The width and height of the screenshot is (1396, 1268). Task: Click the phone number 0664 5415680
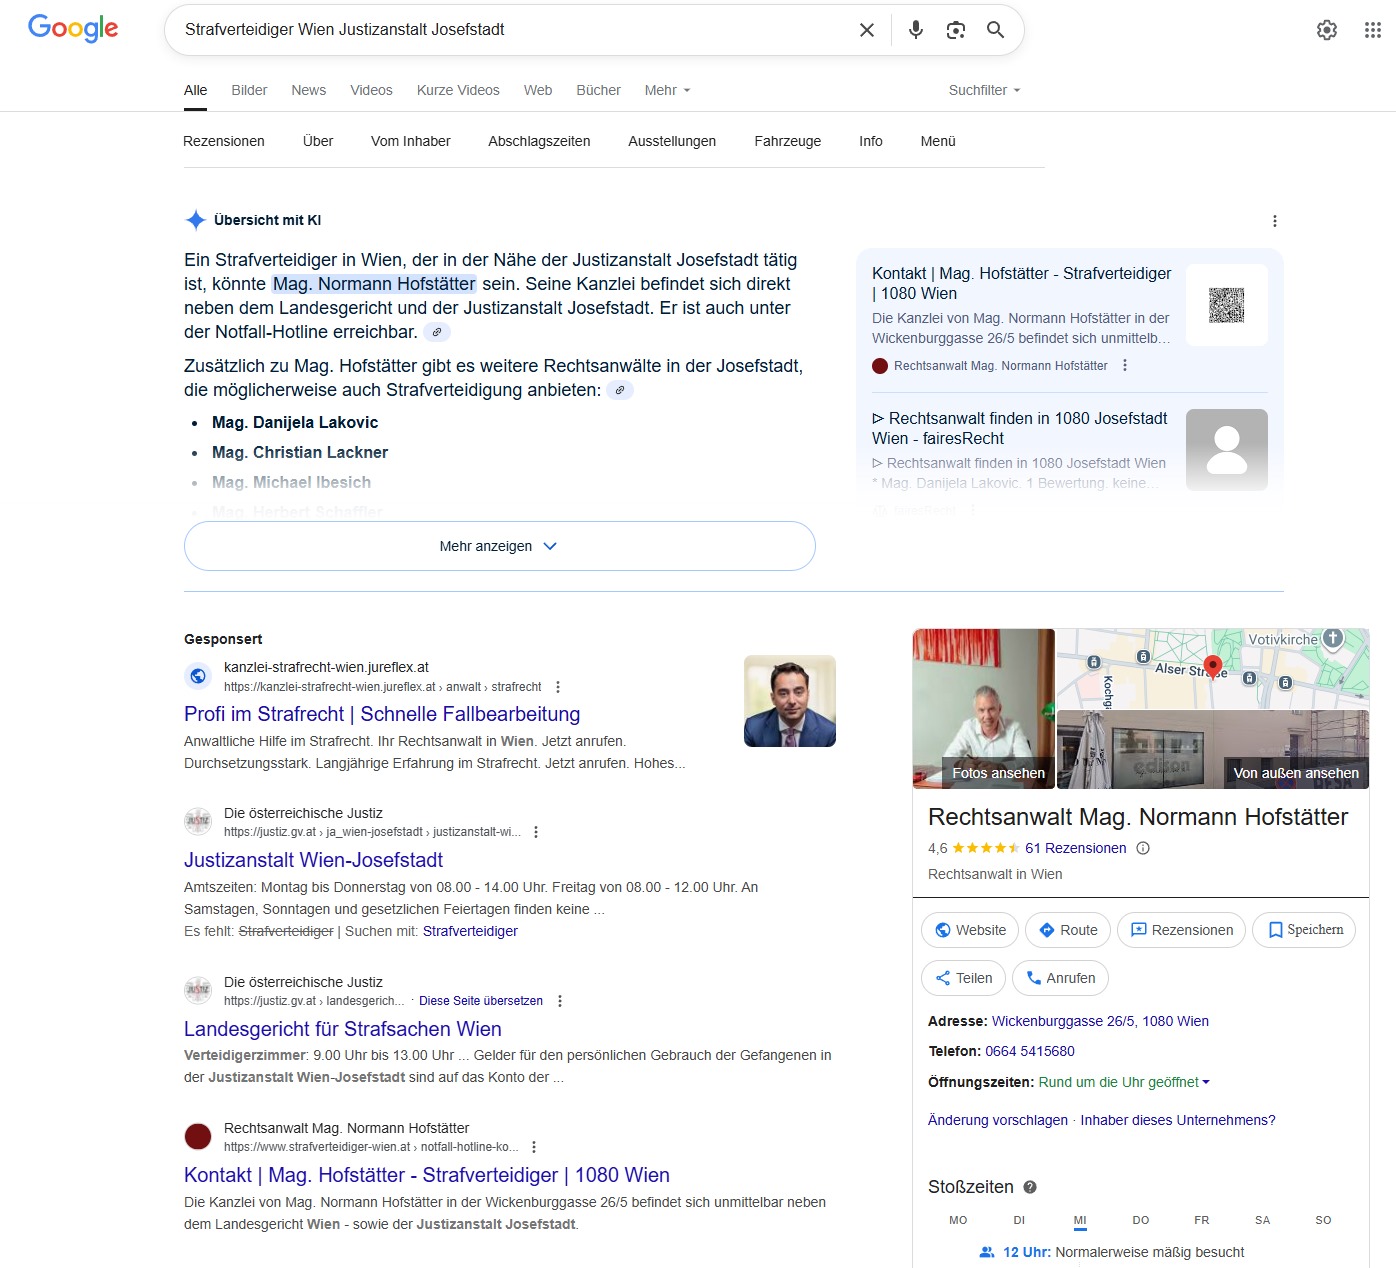pyautogui.click(x=1030, y=1051)
